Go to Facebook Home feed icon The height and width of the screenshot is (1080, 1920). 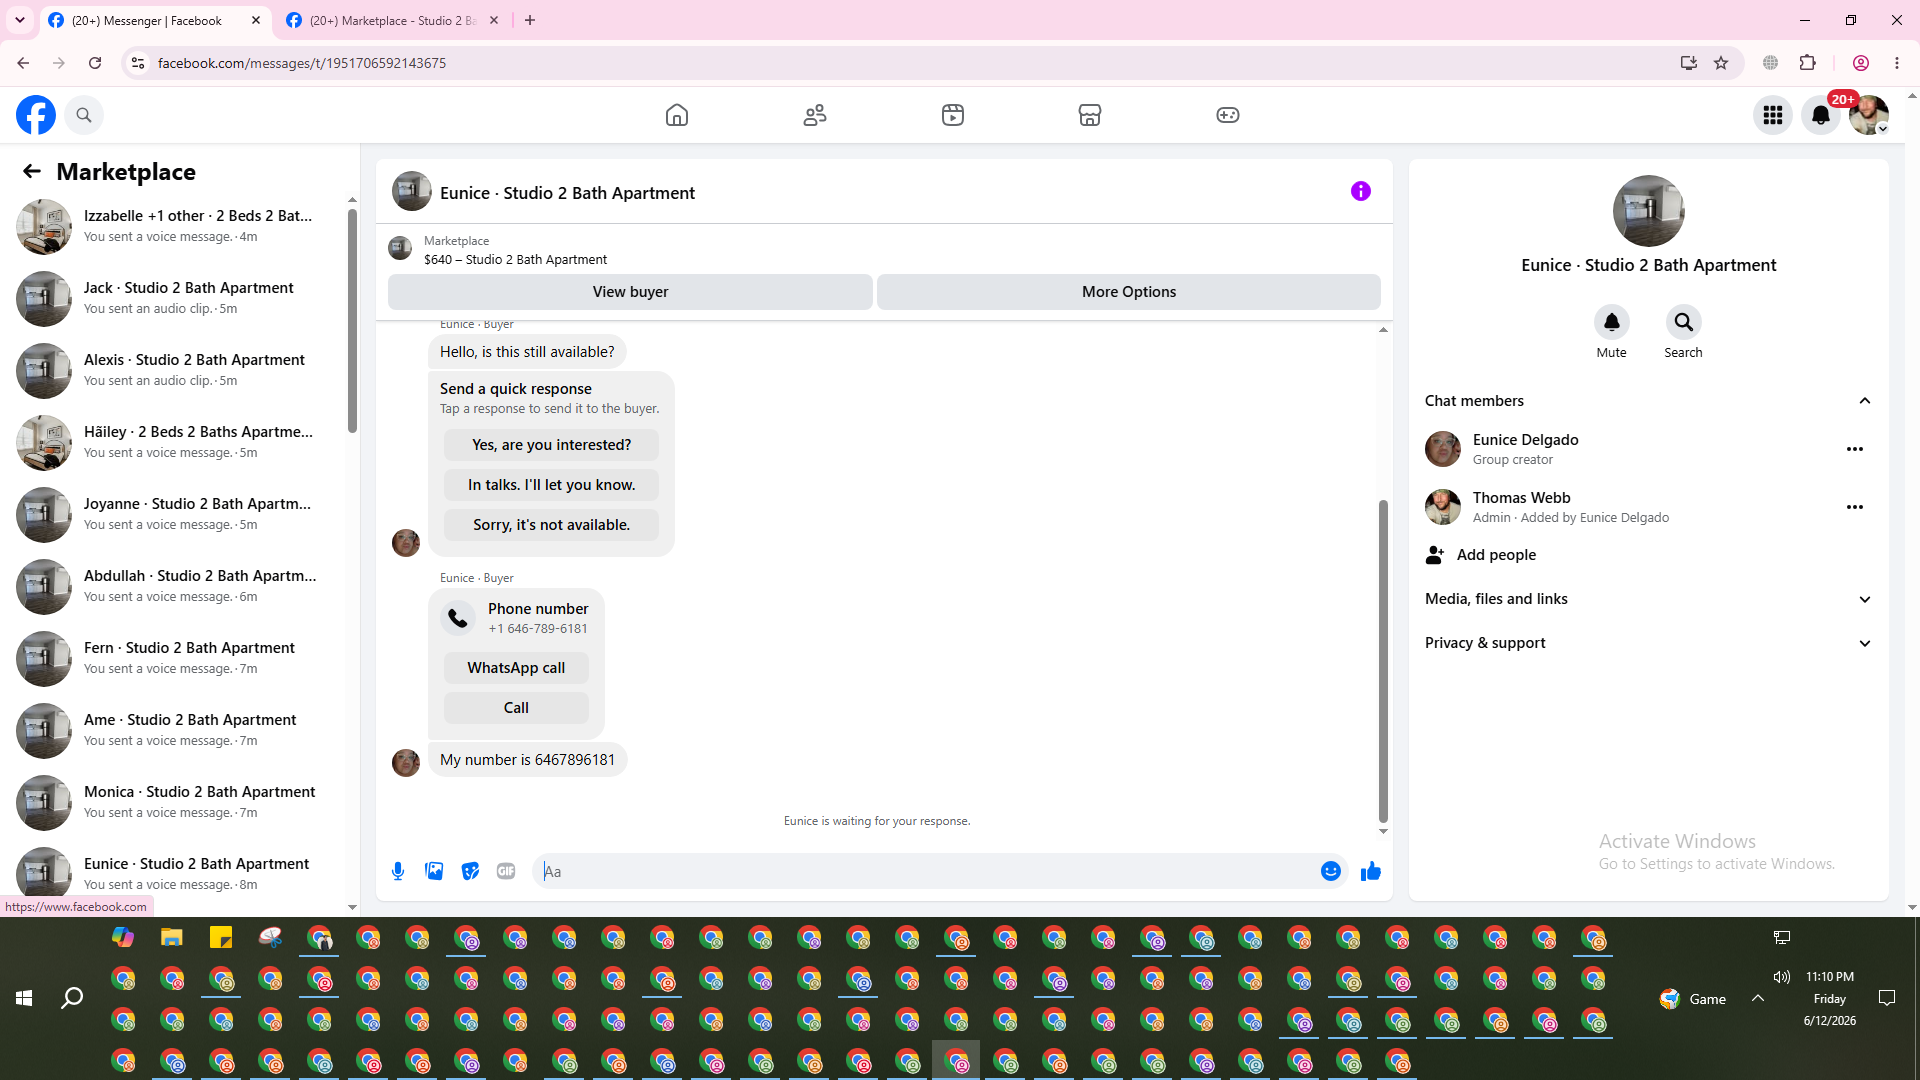[677, 115]
